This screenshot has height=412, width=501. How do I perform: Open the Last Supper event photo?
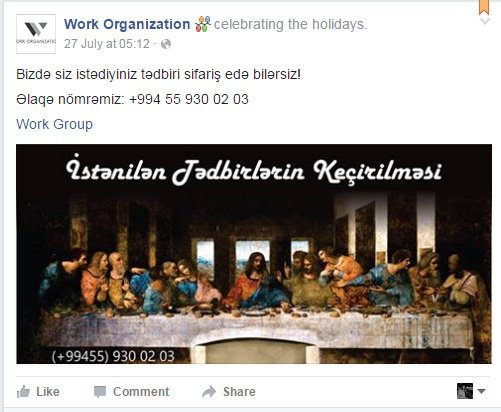tap(254, 254)
